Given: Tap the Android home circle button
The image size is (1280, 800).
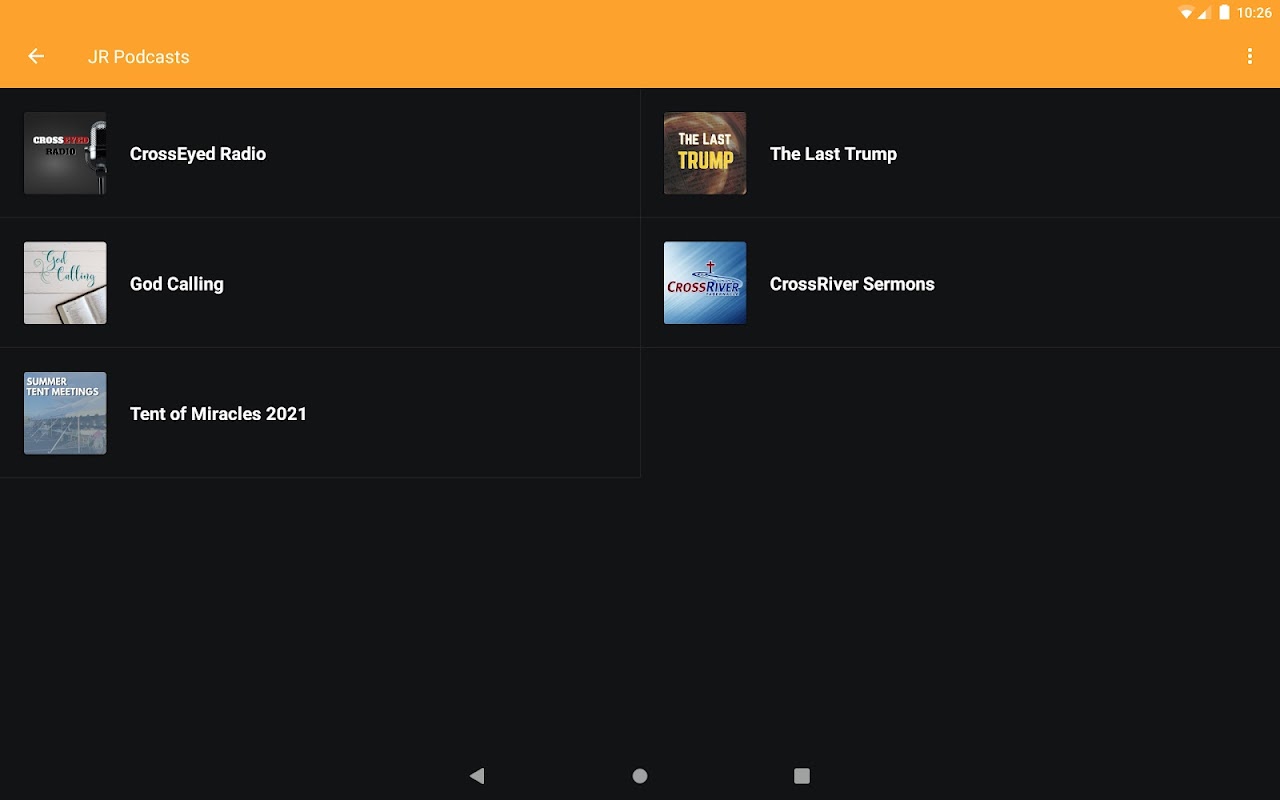Looking at the screenshot, I should 640,775.
